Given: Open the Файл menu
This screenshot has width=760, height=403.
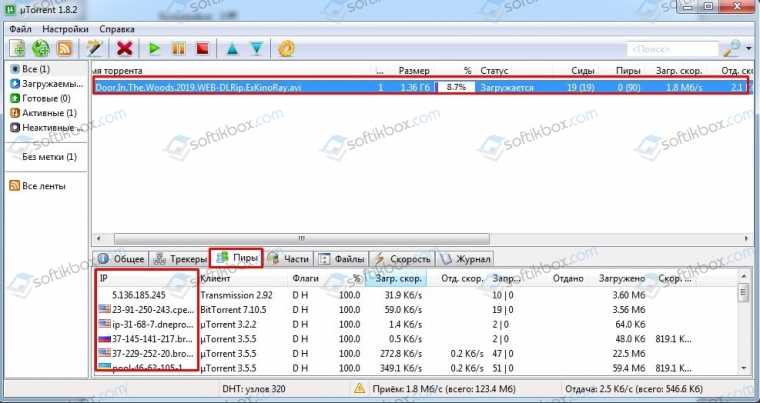Looking at the screenshot, I should tap(20, 29).
